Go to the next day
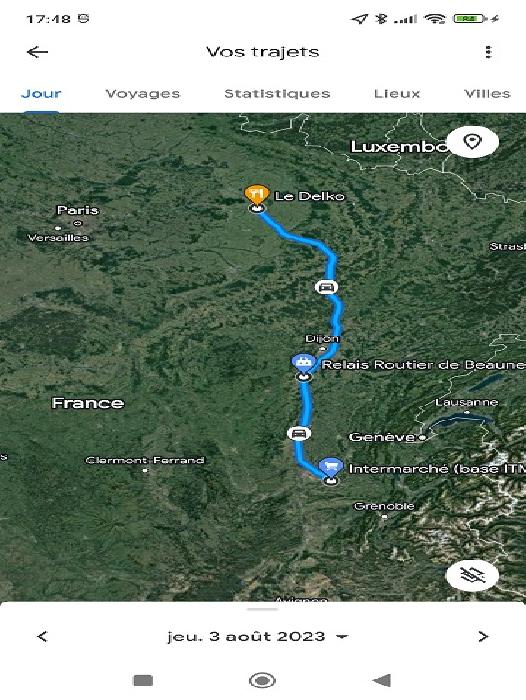 [483, 636]
